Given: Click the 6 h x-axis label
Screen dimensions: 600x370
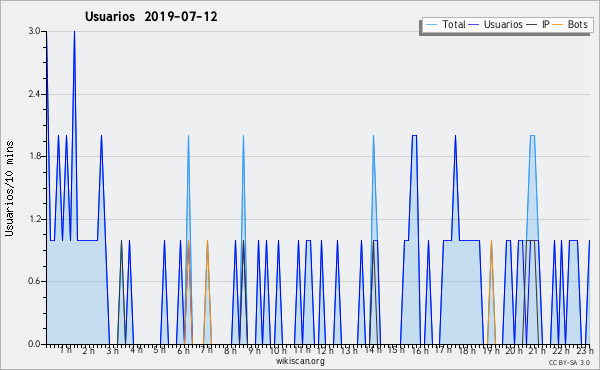Looking at the screenshot, I should click(x=183, y=351).
